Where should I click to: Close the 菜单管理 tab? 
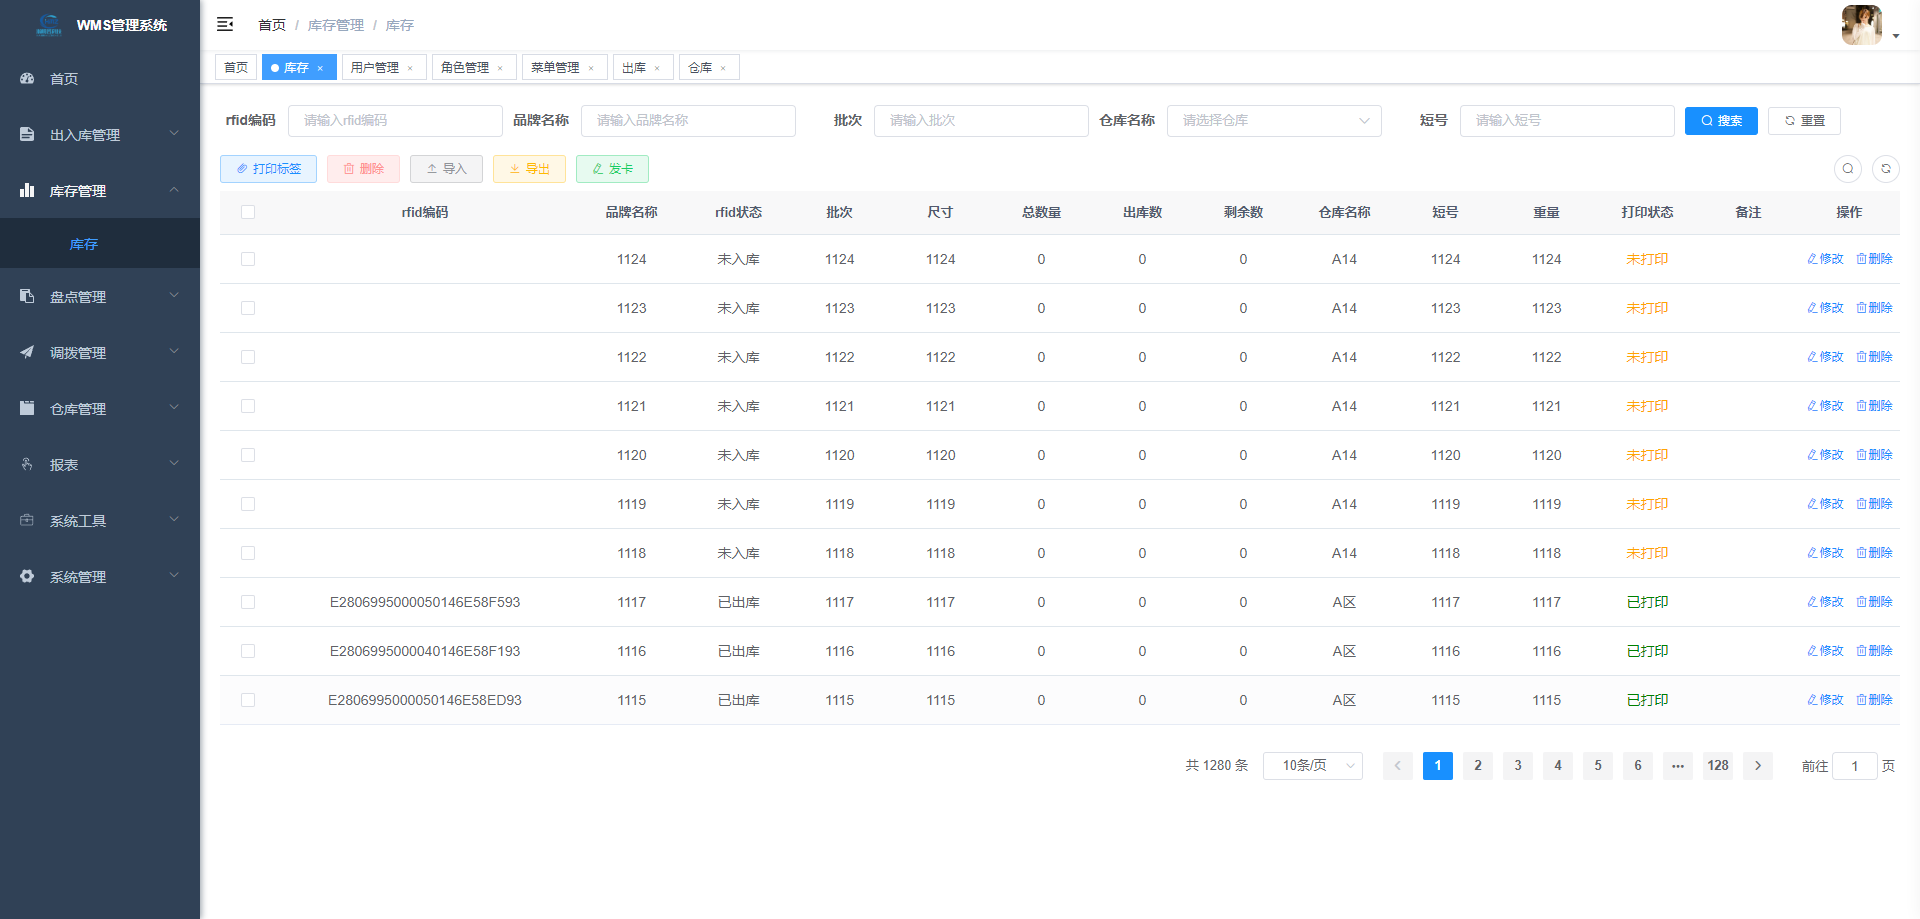(591, 68)
